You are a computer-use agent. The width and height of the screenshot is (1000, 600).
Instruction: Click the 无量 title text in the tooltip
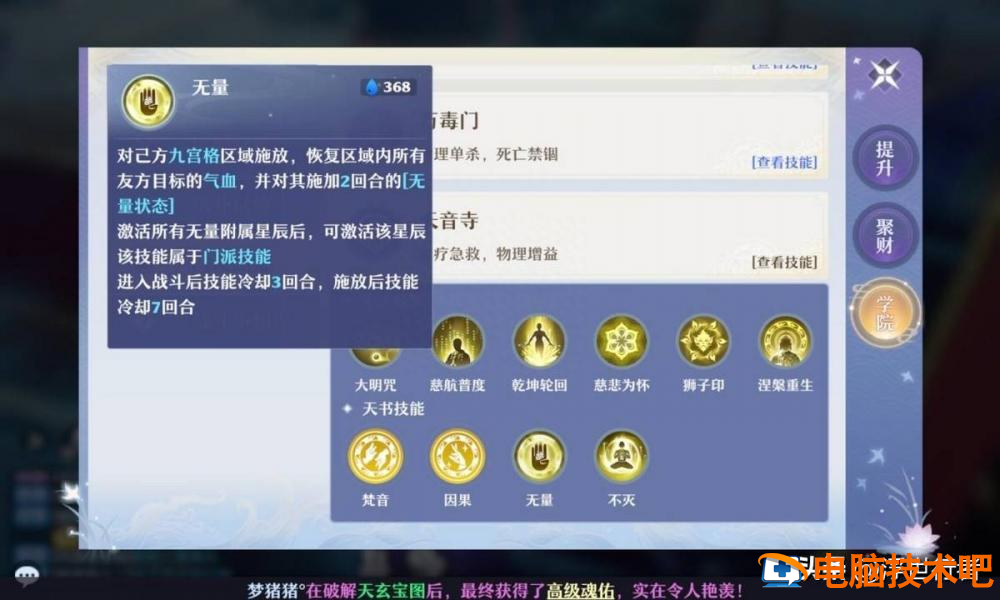coord(210,87)
